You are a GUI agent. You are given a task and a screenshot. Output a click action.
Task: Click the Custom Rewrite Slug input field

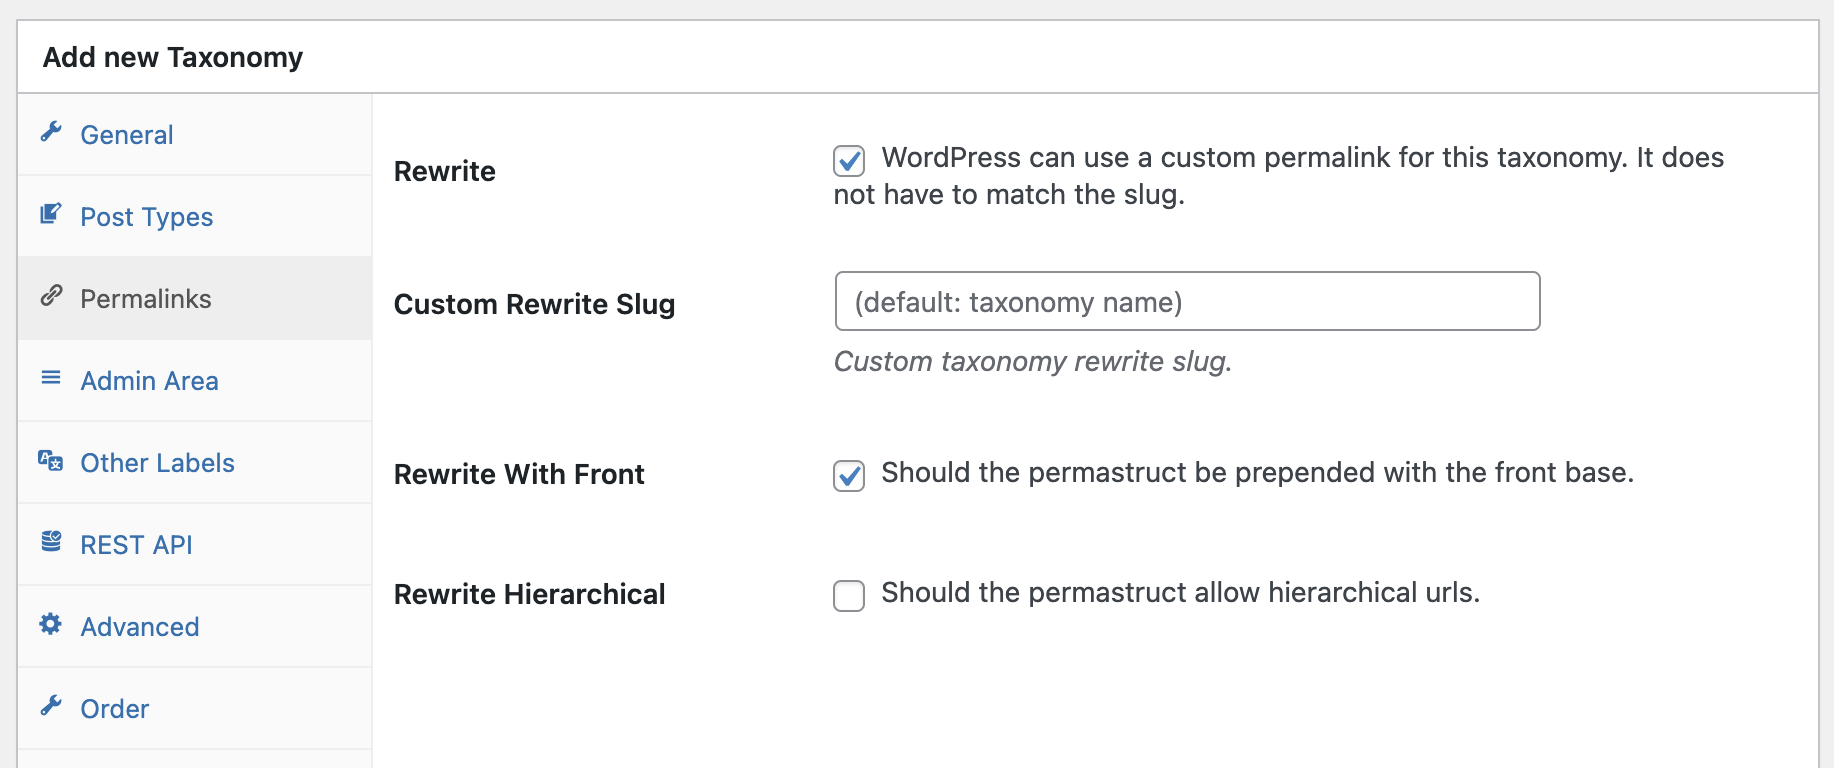[x=1186, y=301]
